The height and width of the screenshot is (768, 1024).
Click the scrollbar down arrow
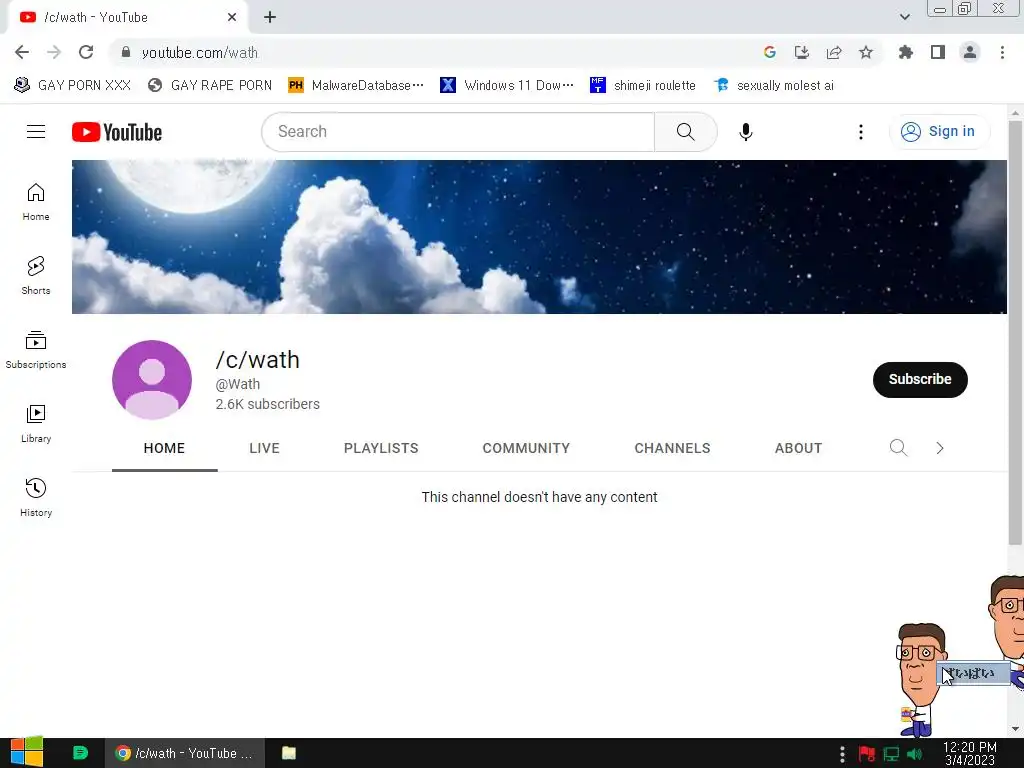coord(1015,729)
